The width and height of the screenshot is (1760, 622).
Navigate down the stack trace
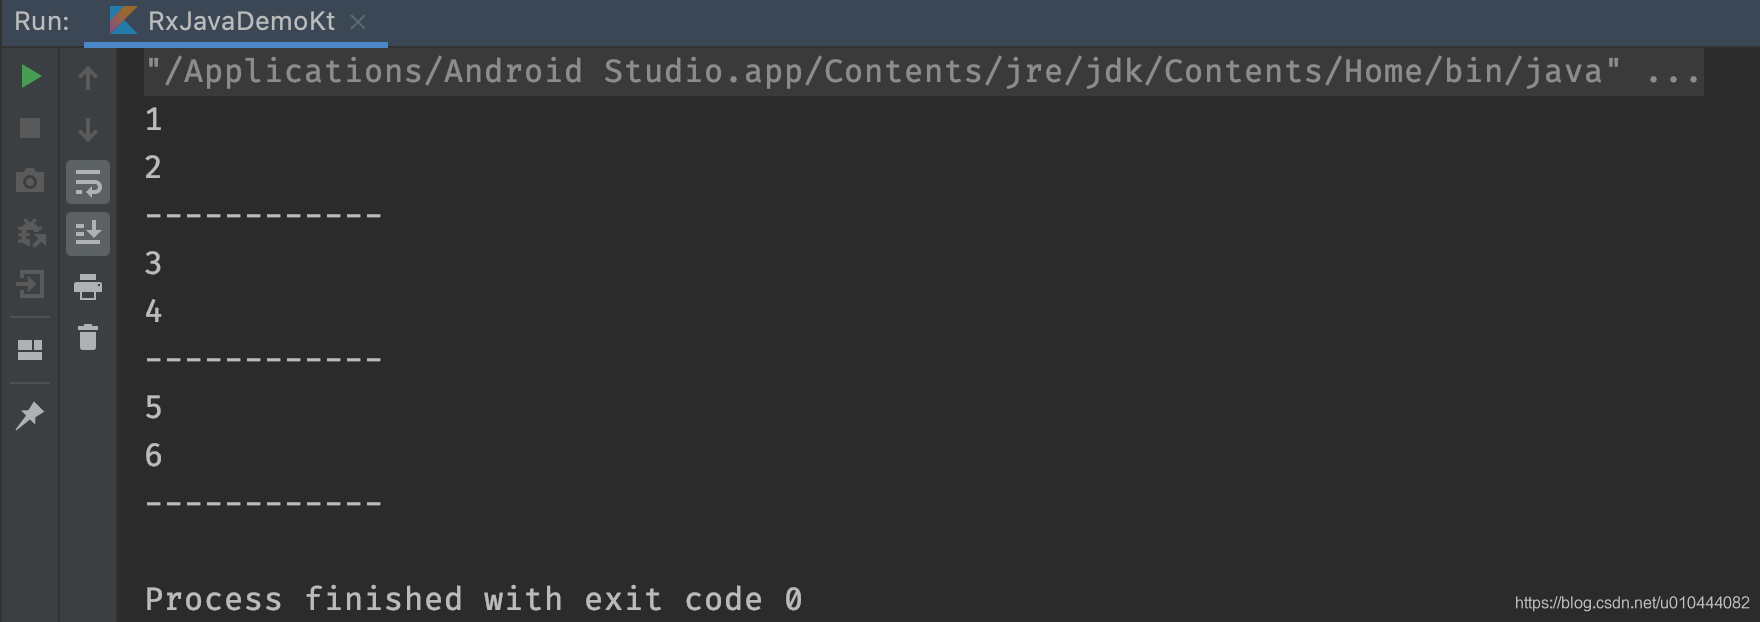click(87, 128)
